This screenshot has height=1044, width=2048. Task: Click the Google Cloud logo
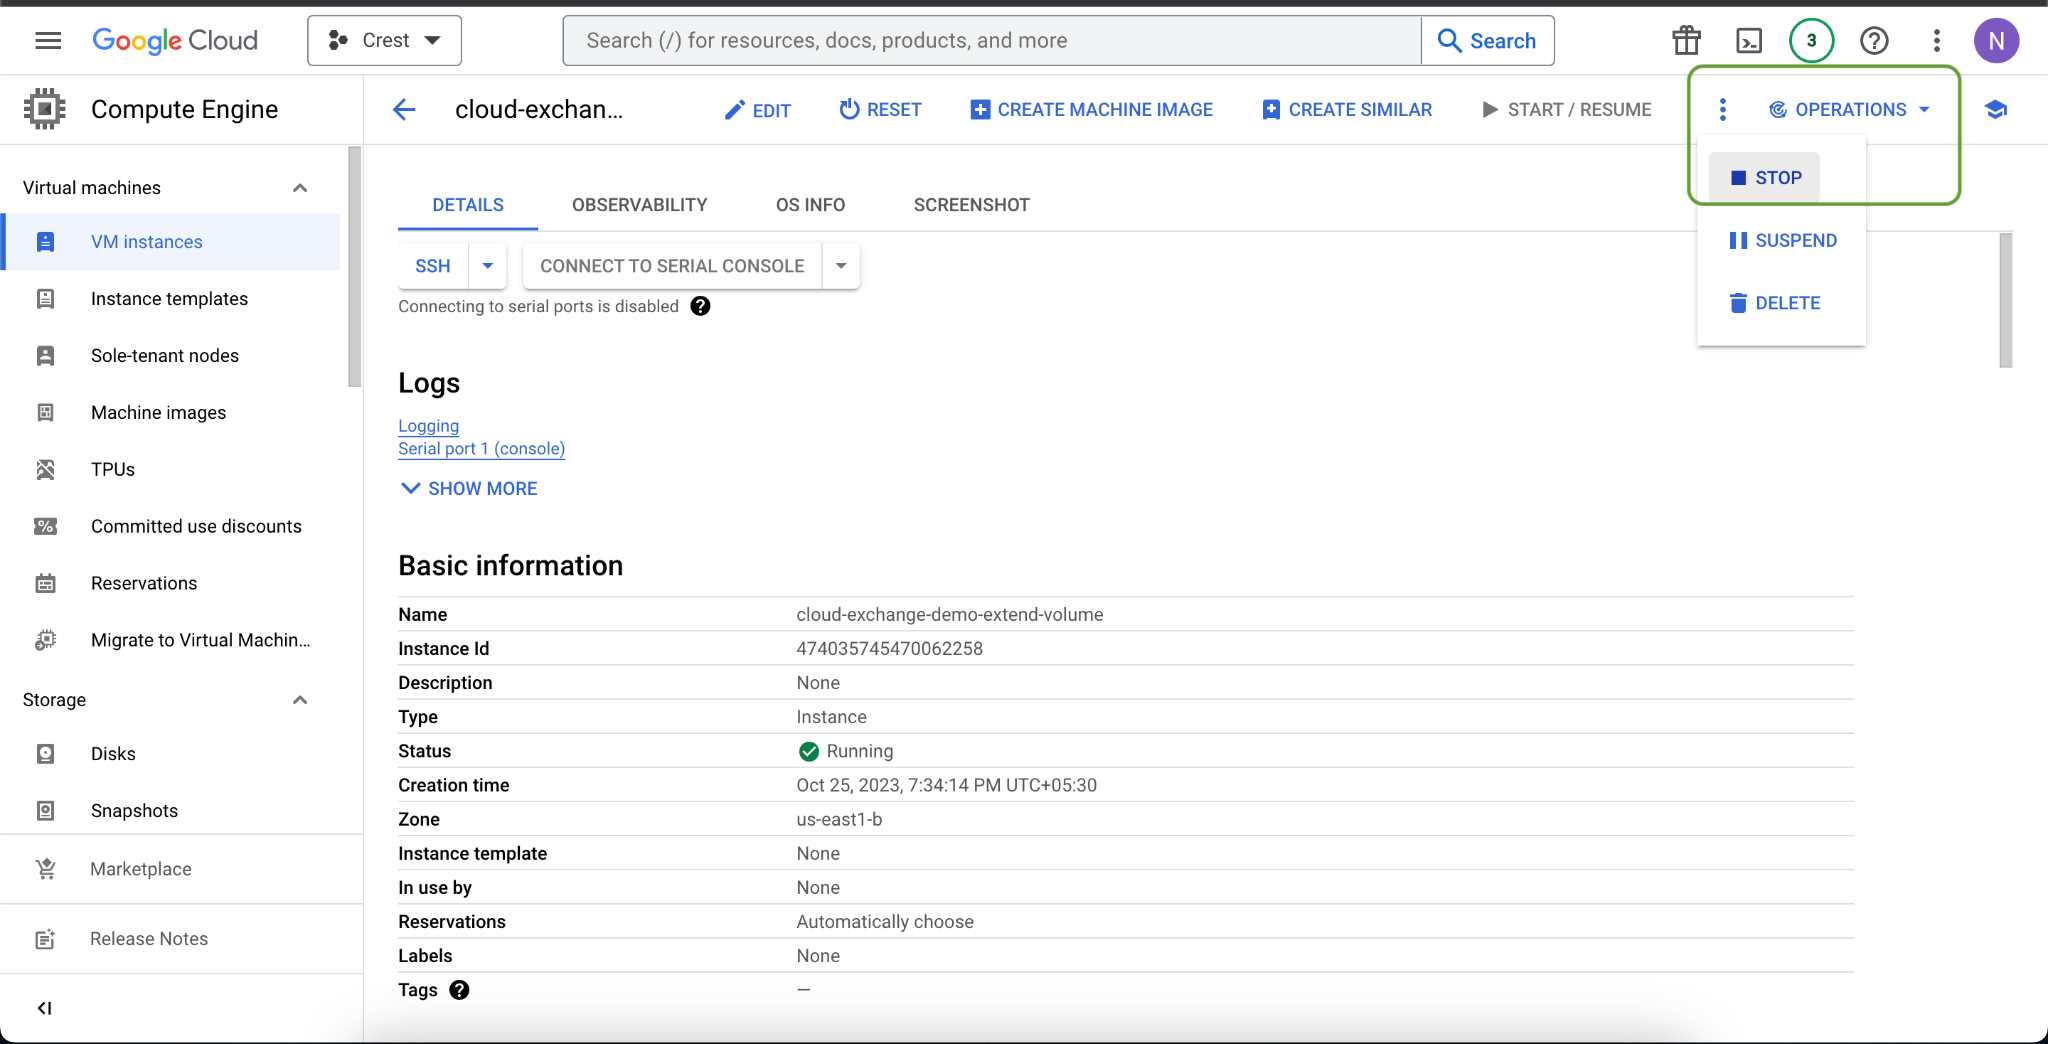point(175,40)
